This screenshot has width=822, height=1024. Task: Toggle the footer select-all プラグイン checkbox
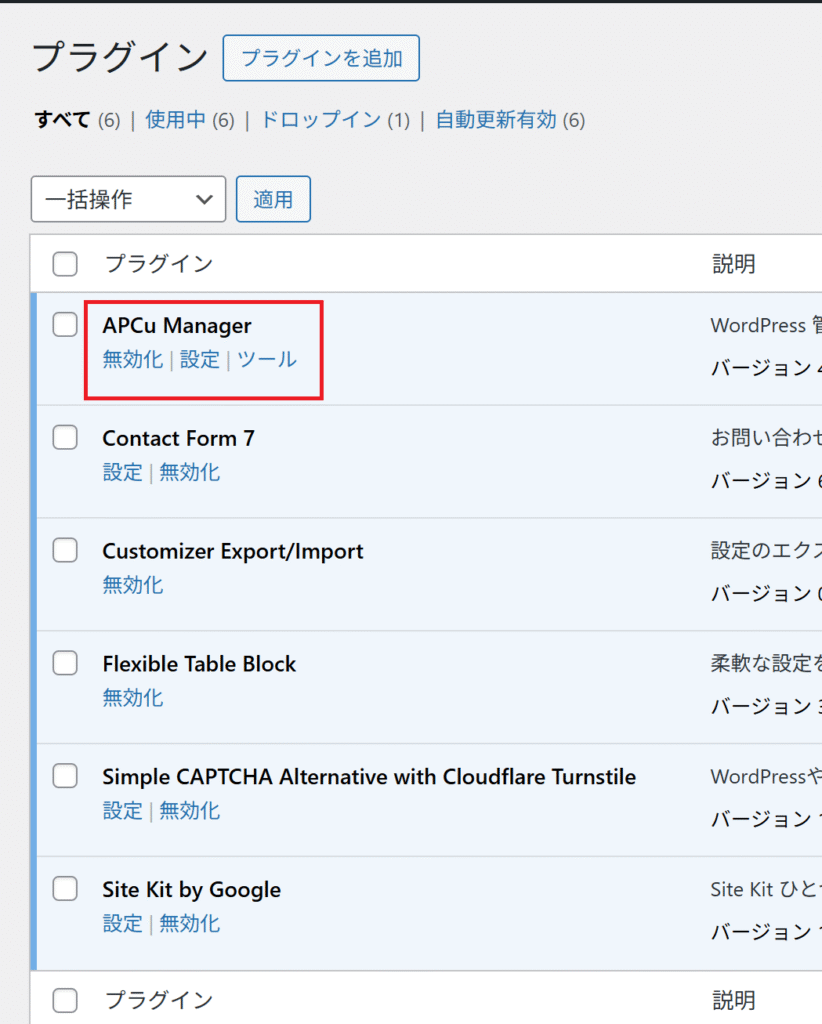pos(65,1000)
